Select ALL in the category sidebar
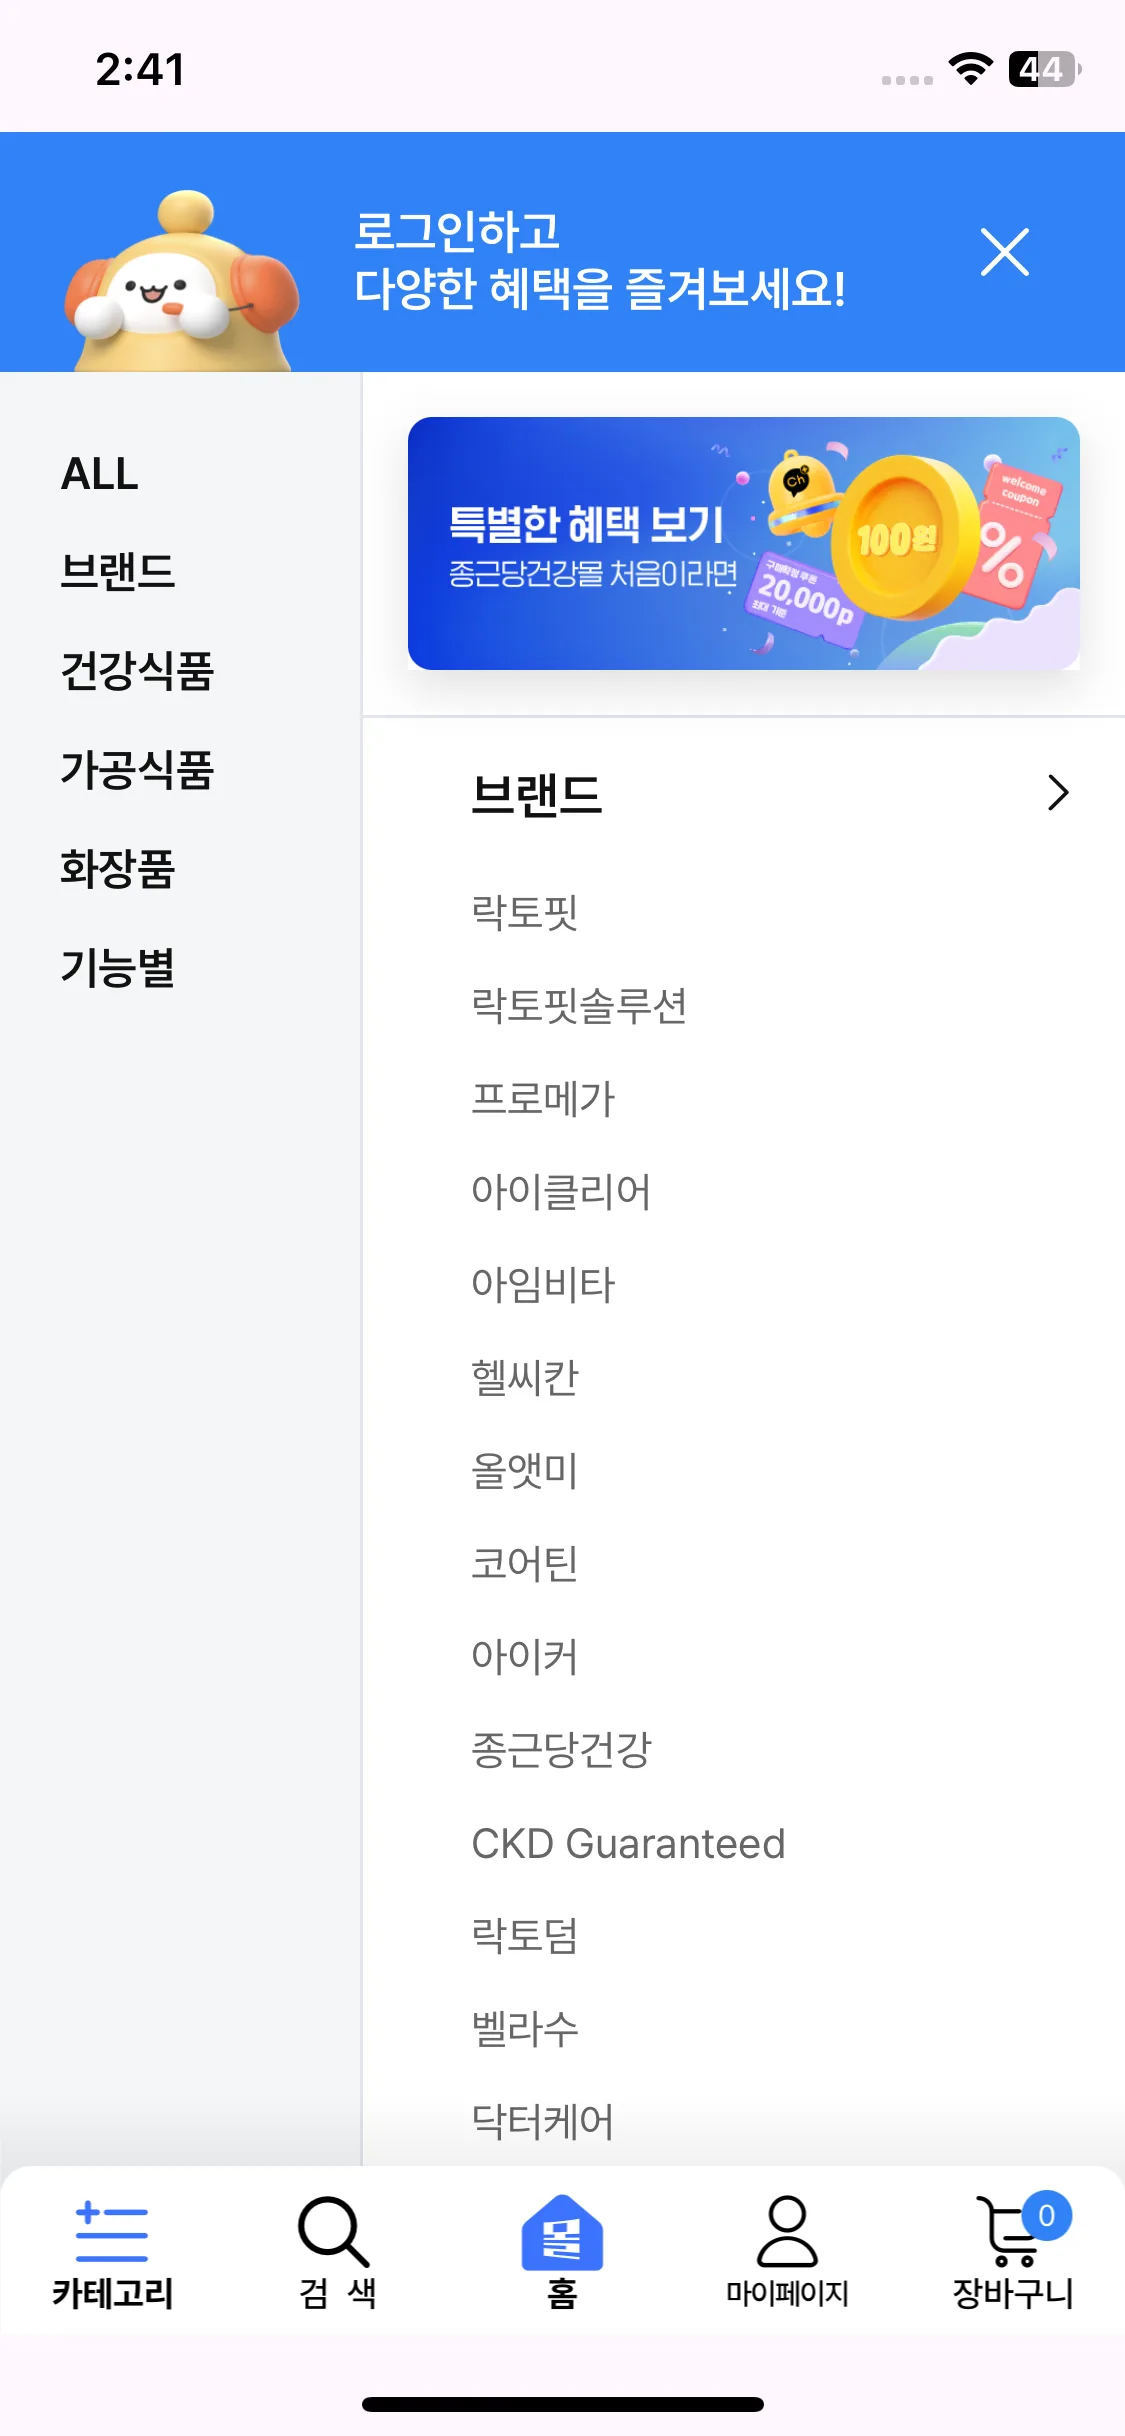The image size is (1125, 2436). 100,474
